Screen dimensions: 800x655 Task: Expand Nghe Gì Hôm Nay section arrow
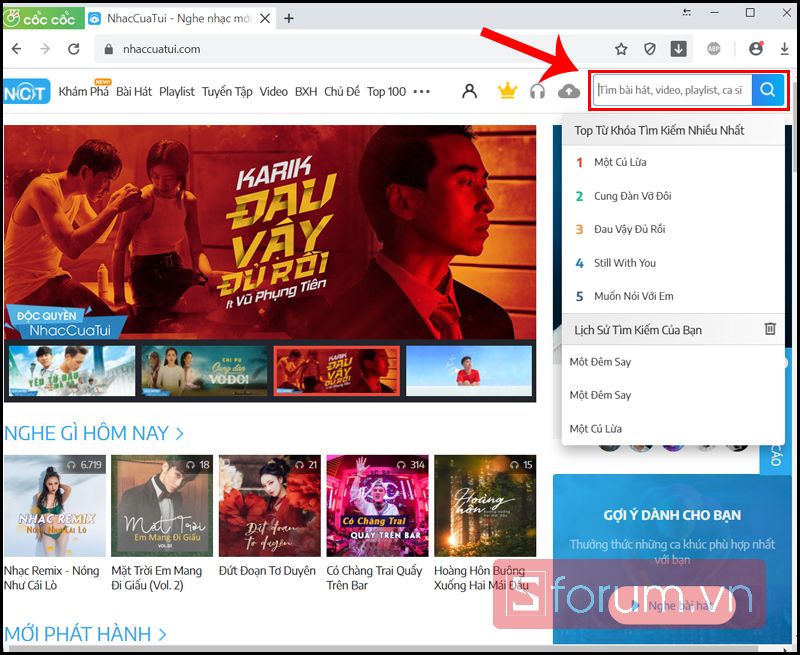pyautogui.click(x=180, y=434)
